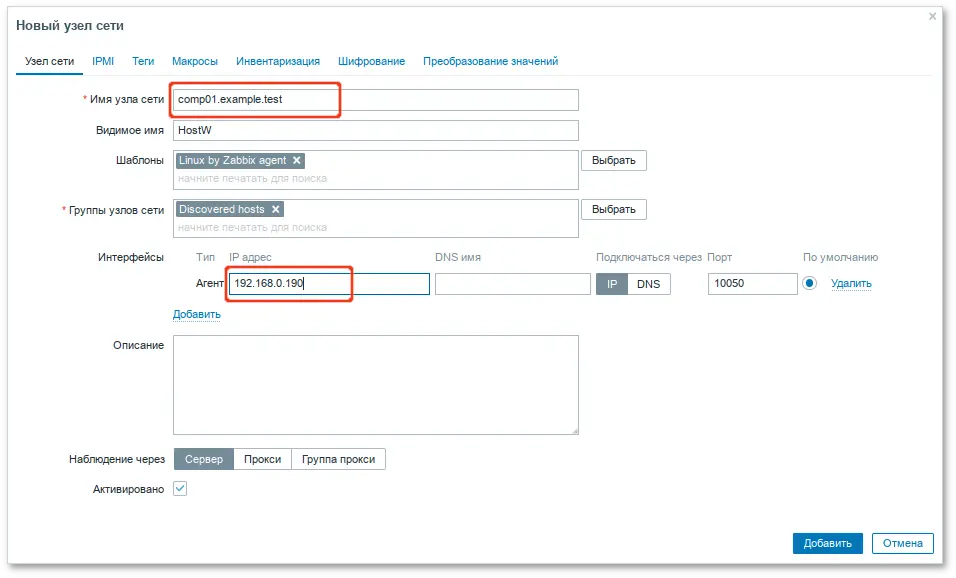The image size is (956, 578).
Task: Remove the "Linux by Zabbix agent" template
Action: [296, 160]
